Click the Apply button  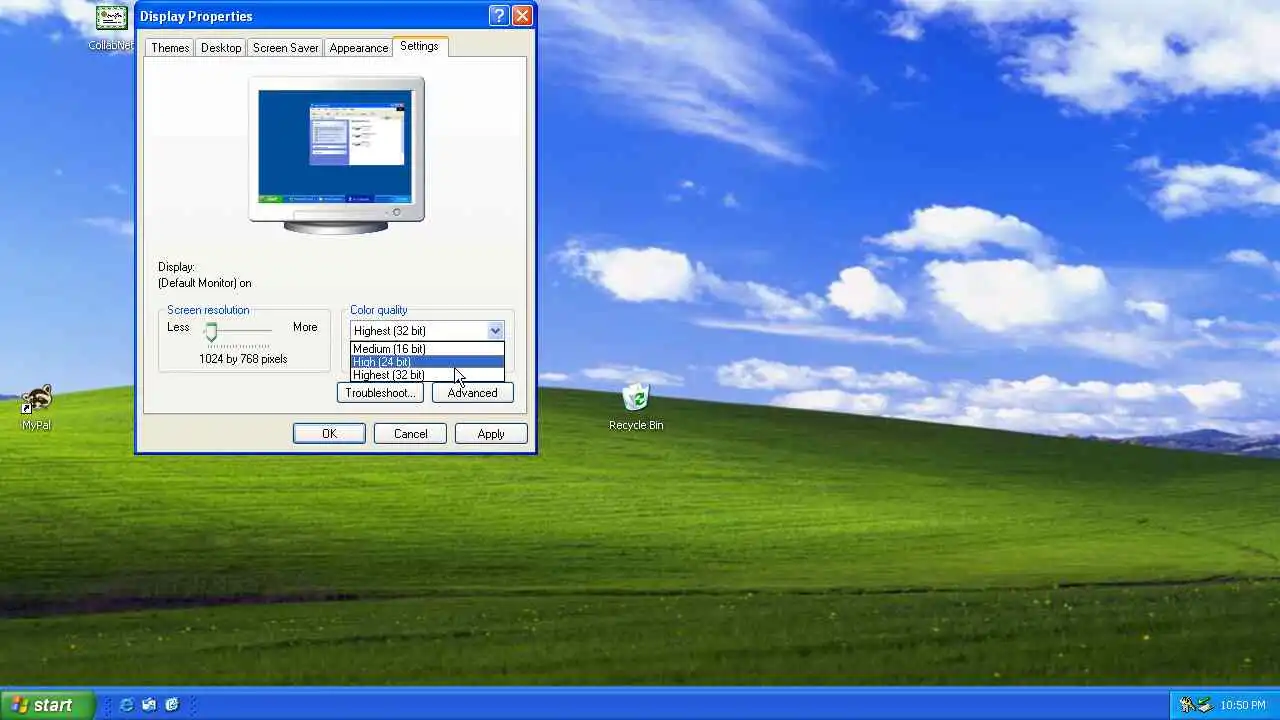coord(491,434)
